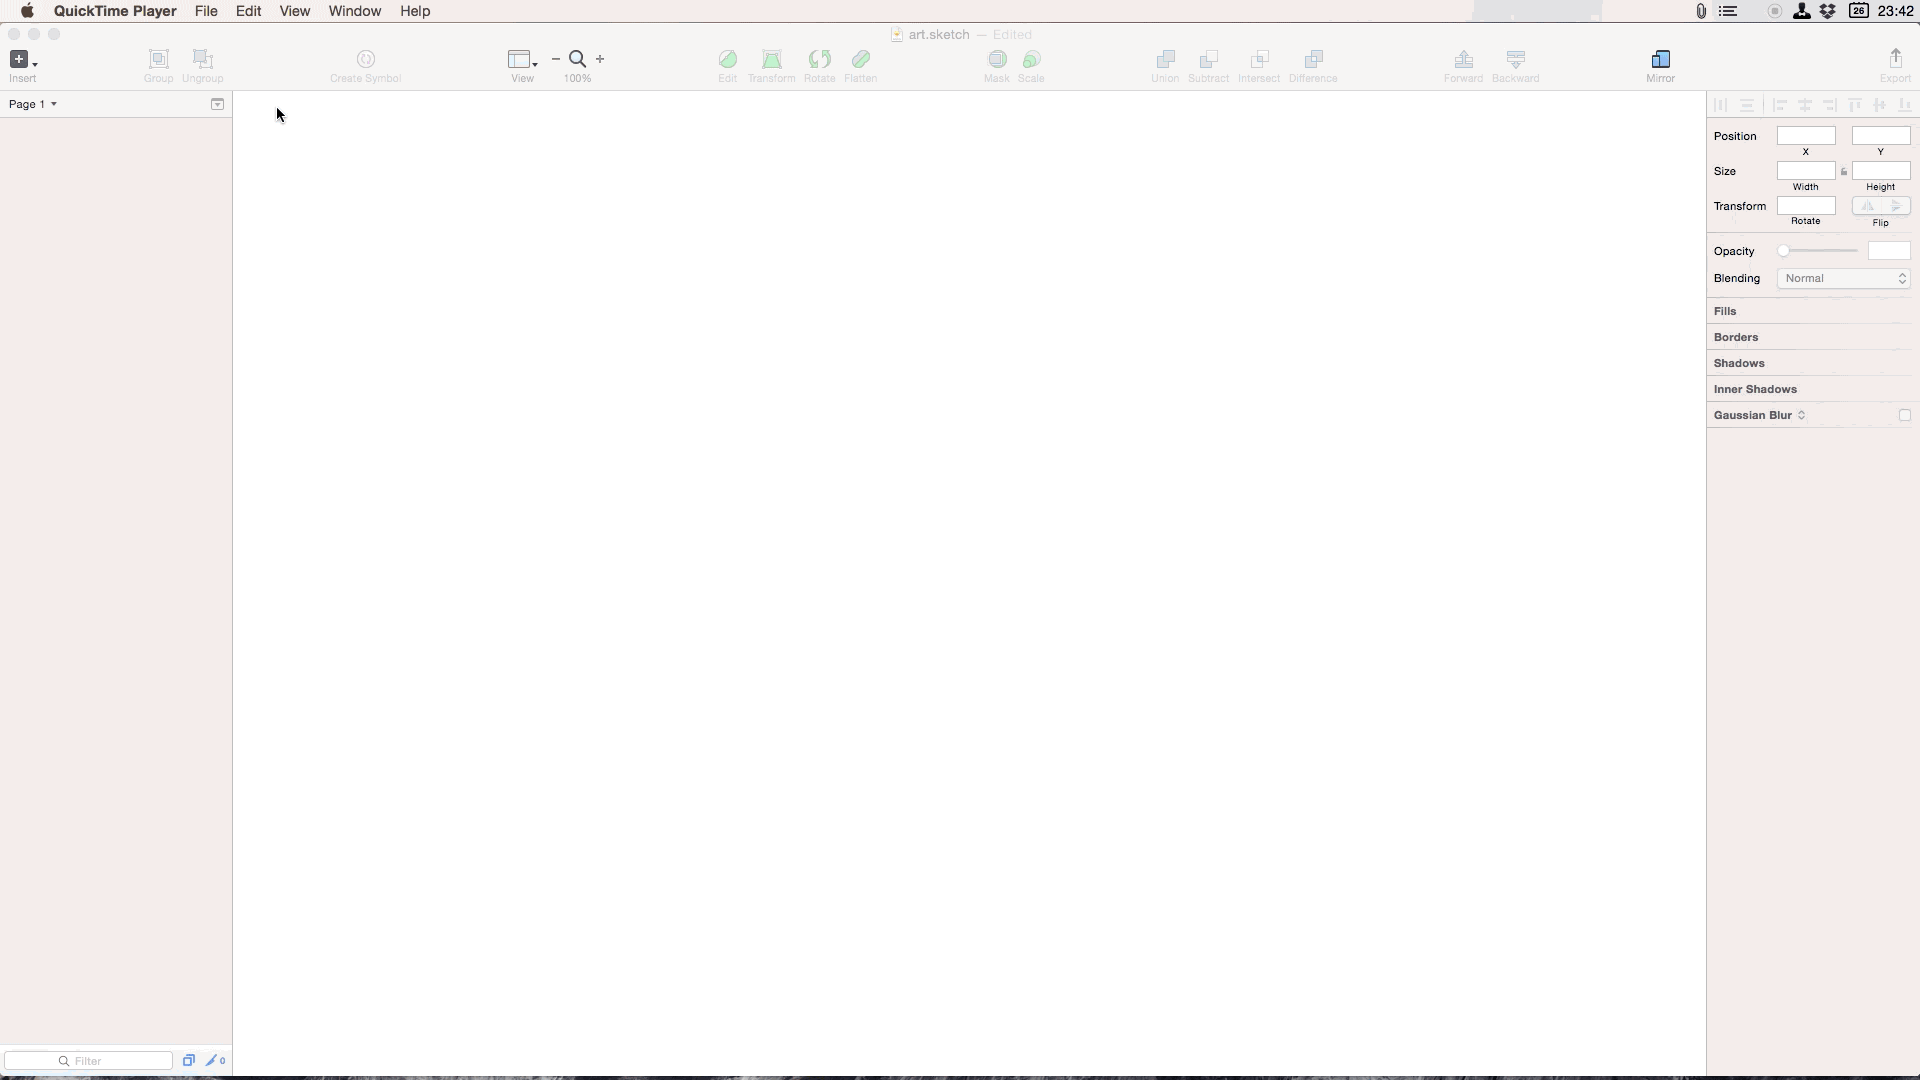Screen dimensions: 1920x1080
Task: Expand the Page 1 dropdown
Action: point(33,104)
